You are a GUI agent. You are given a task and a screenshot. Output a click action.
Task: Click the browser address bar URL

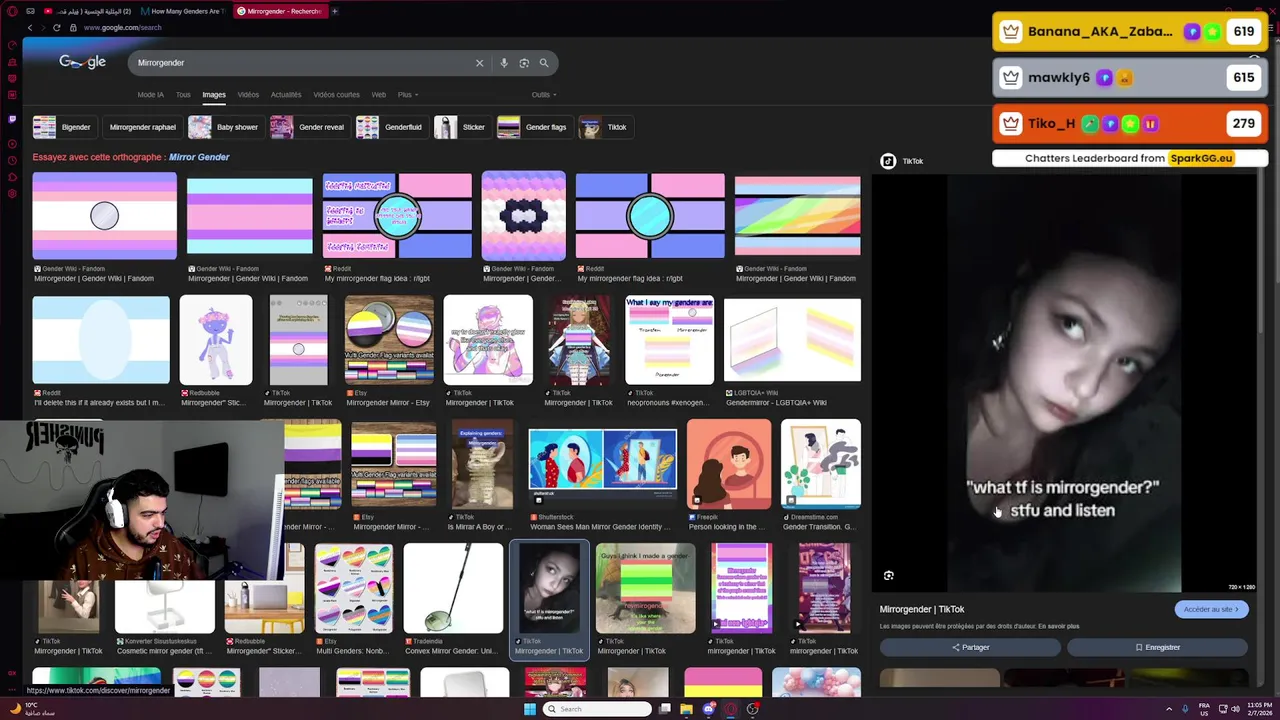(x=123, y=28)
